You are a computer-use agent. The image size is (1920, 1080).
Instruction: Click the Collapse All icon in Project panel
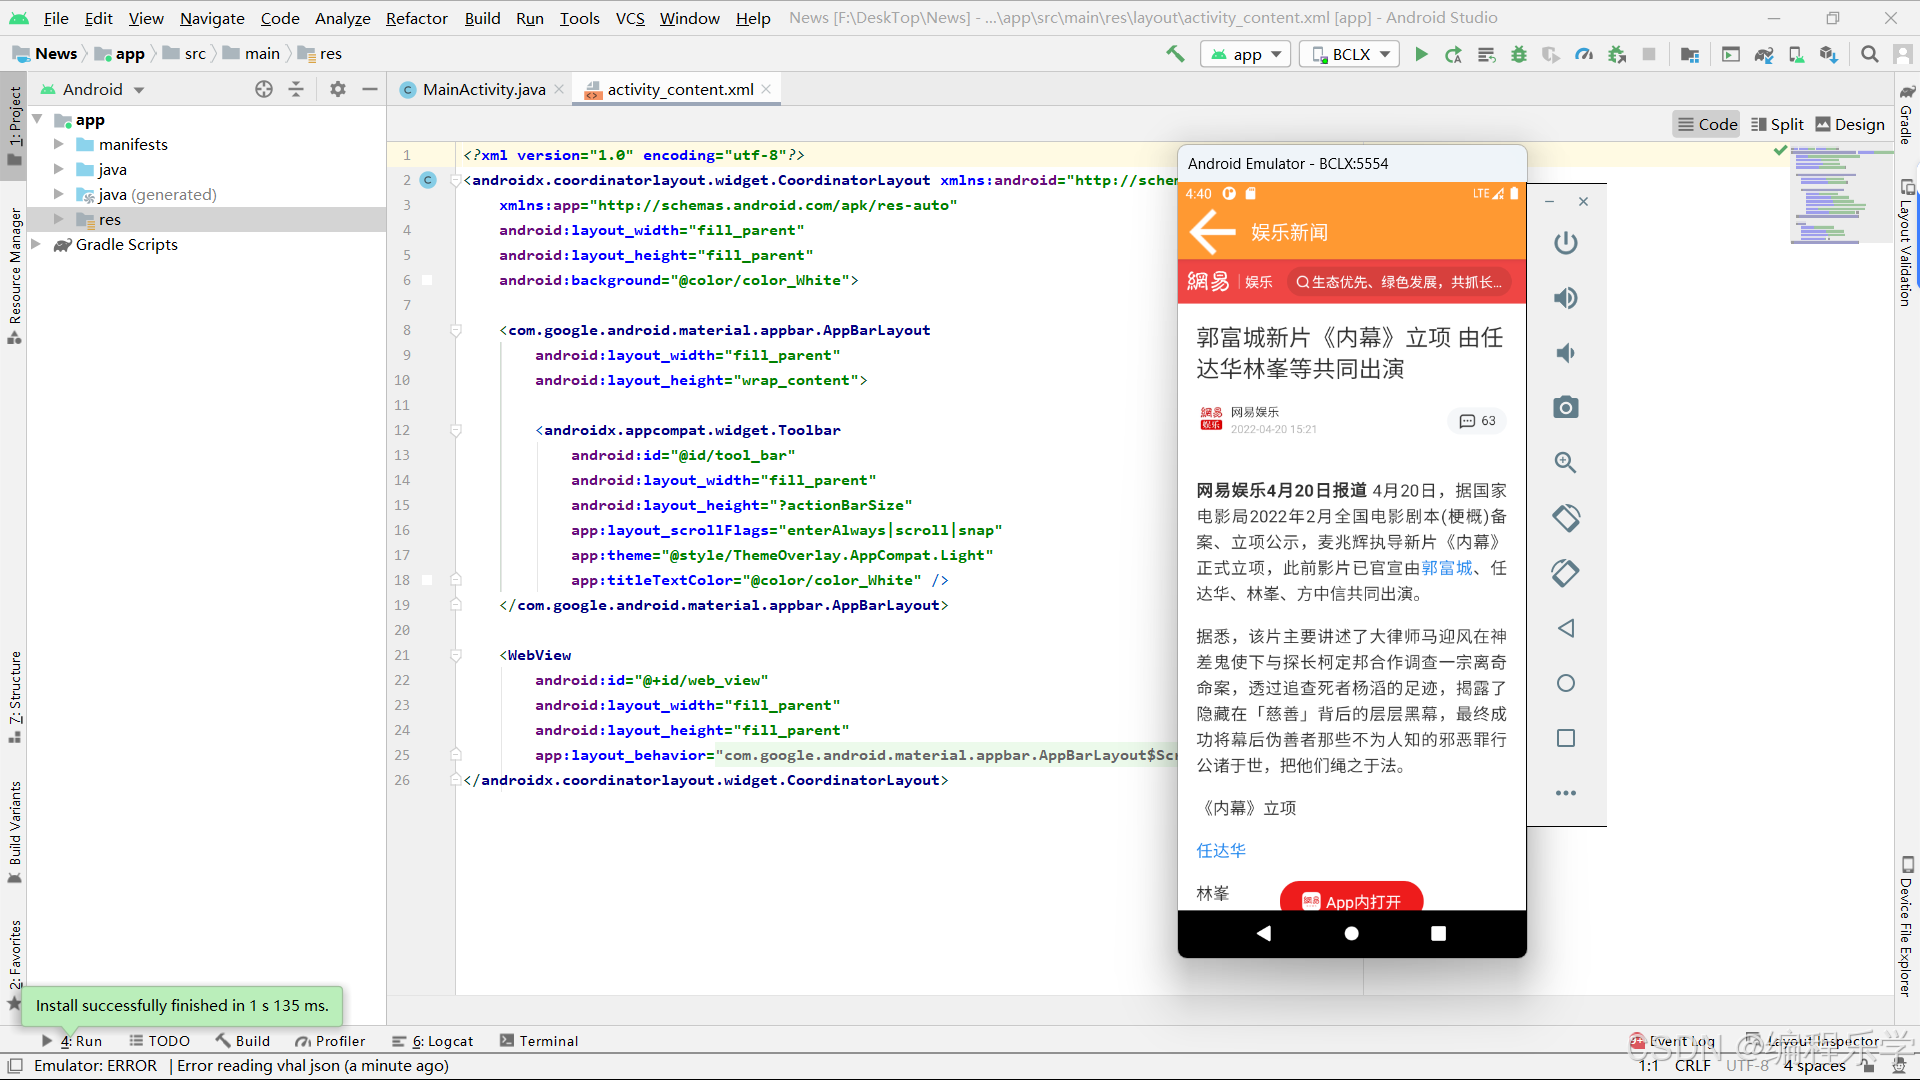click(x=296, y=89)
